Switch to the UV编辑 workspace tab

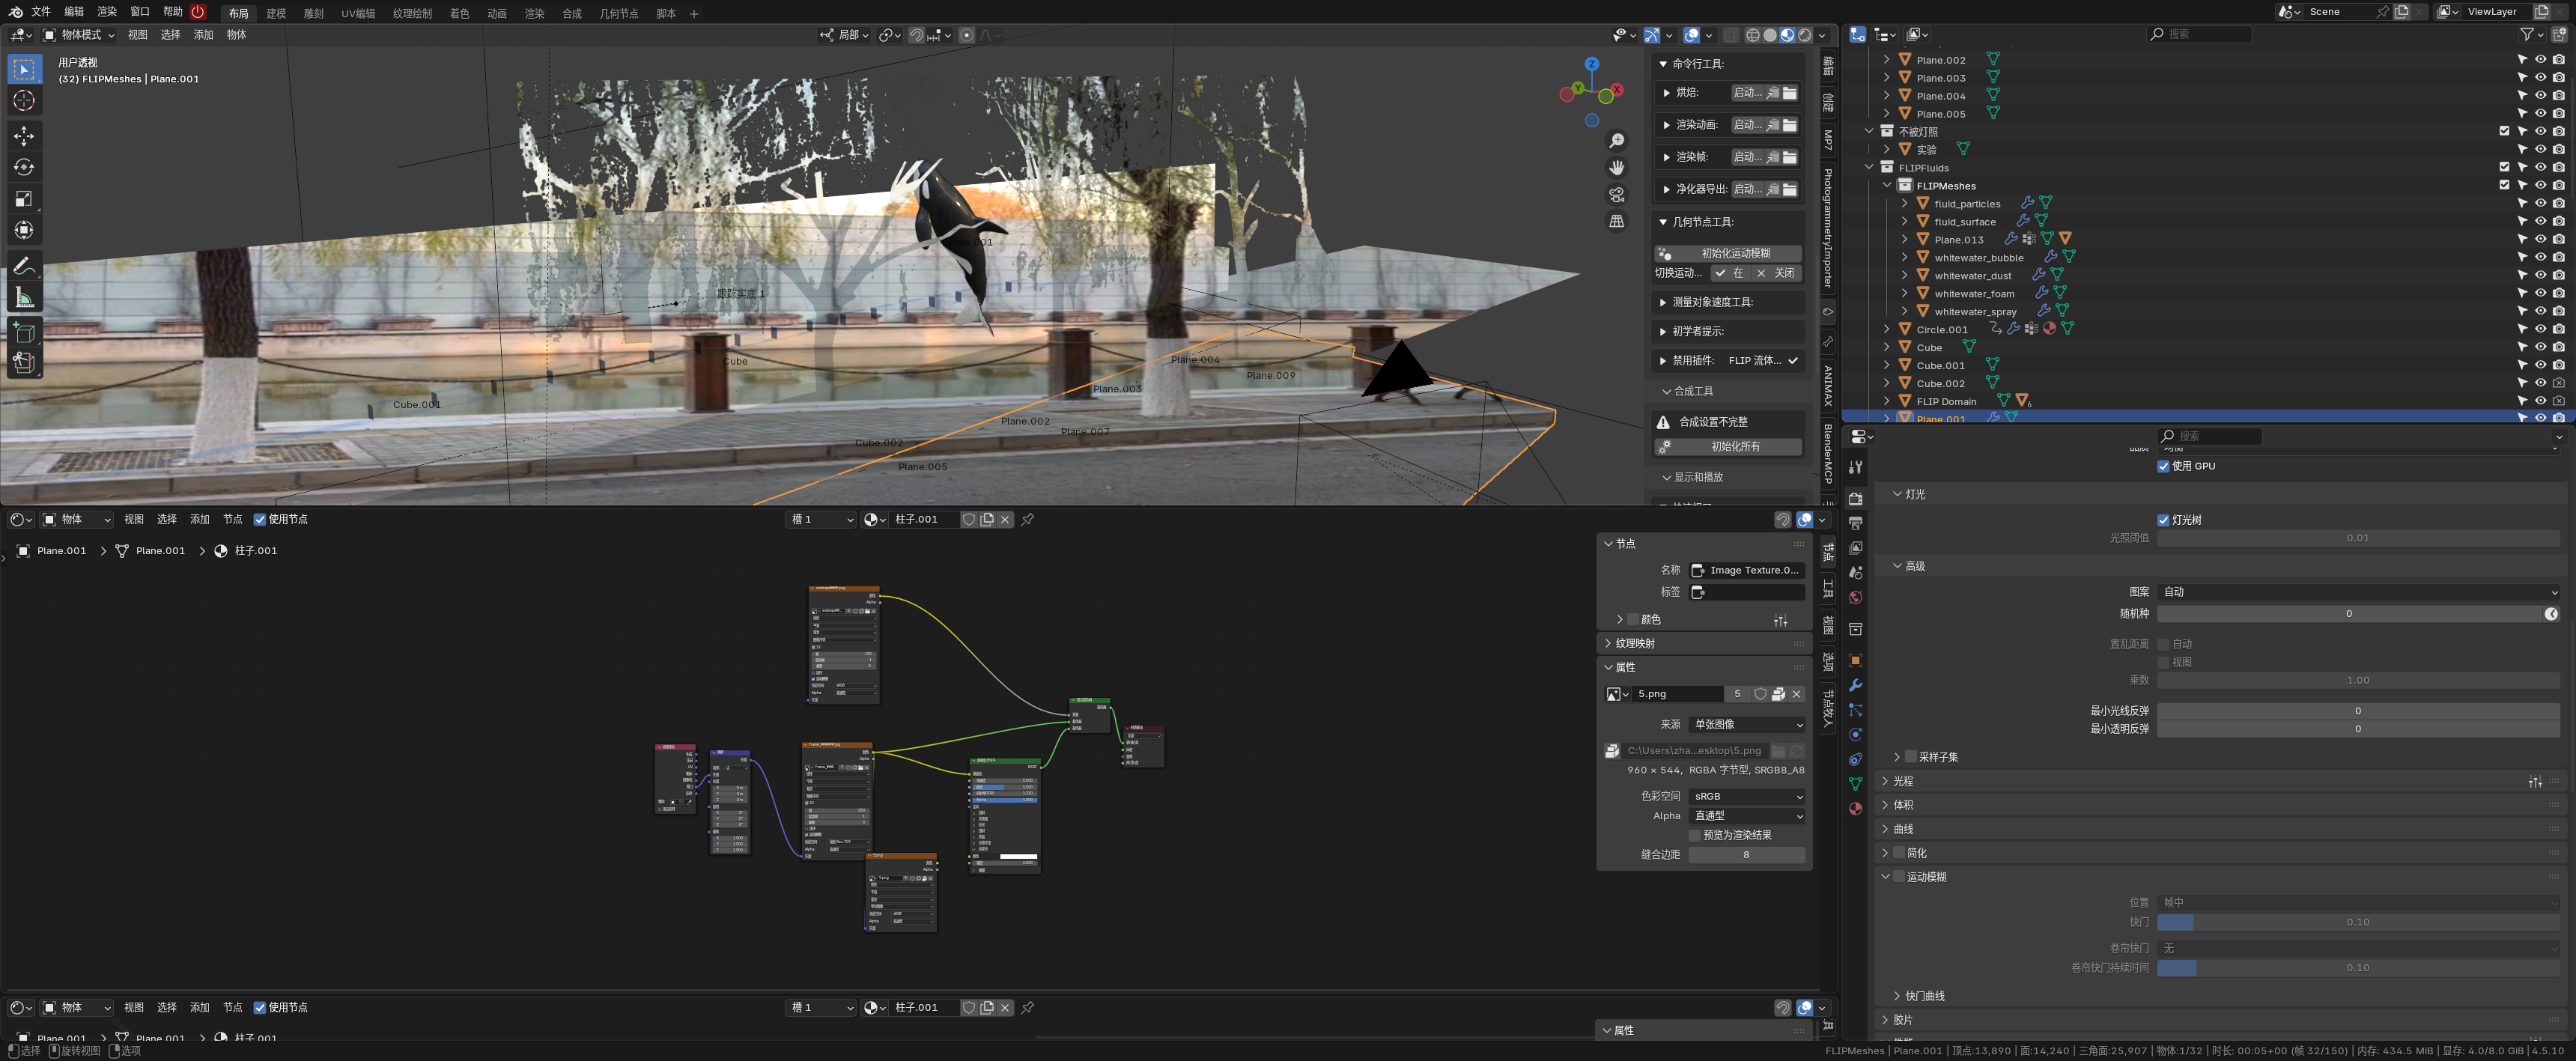click(x=358, y=13)
